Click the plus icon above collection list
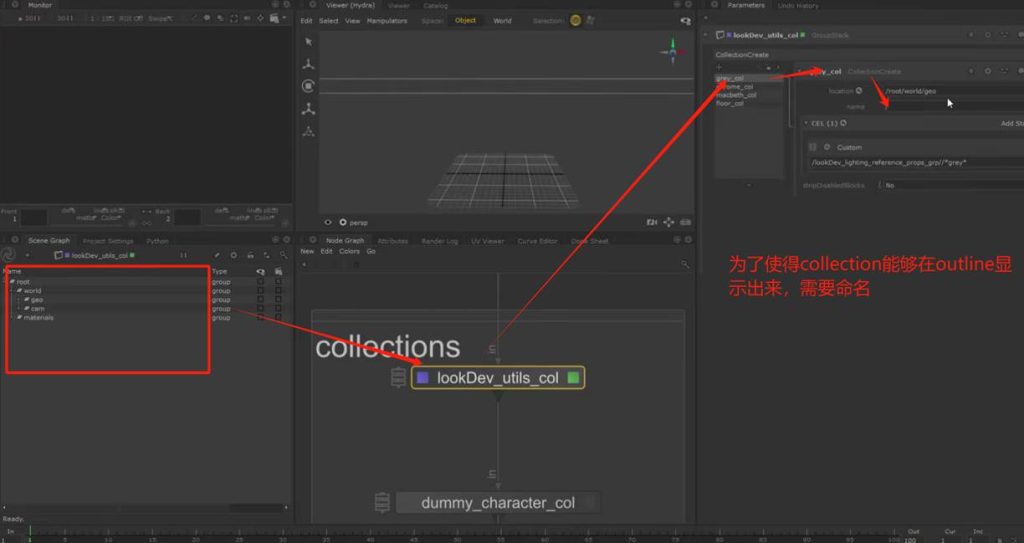 pos(719,67)
